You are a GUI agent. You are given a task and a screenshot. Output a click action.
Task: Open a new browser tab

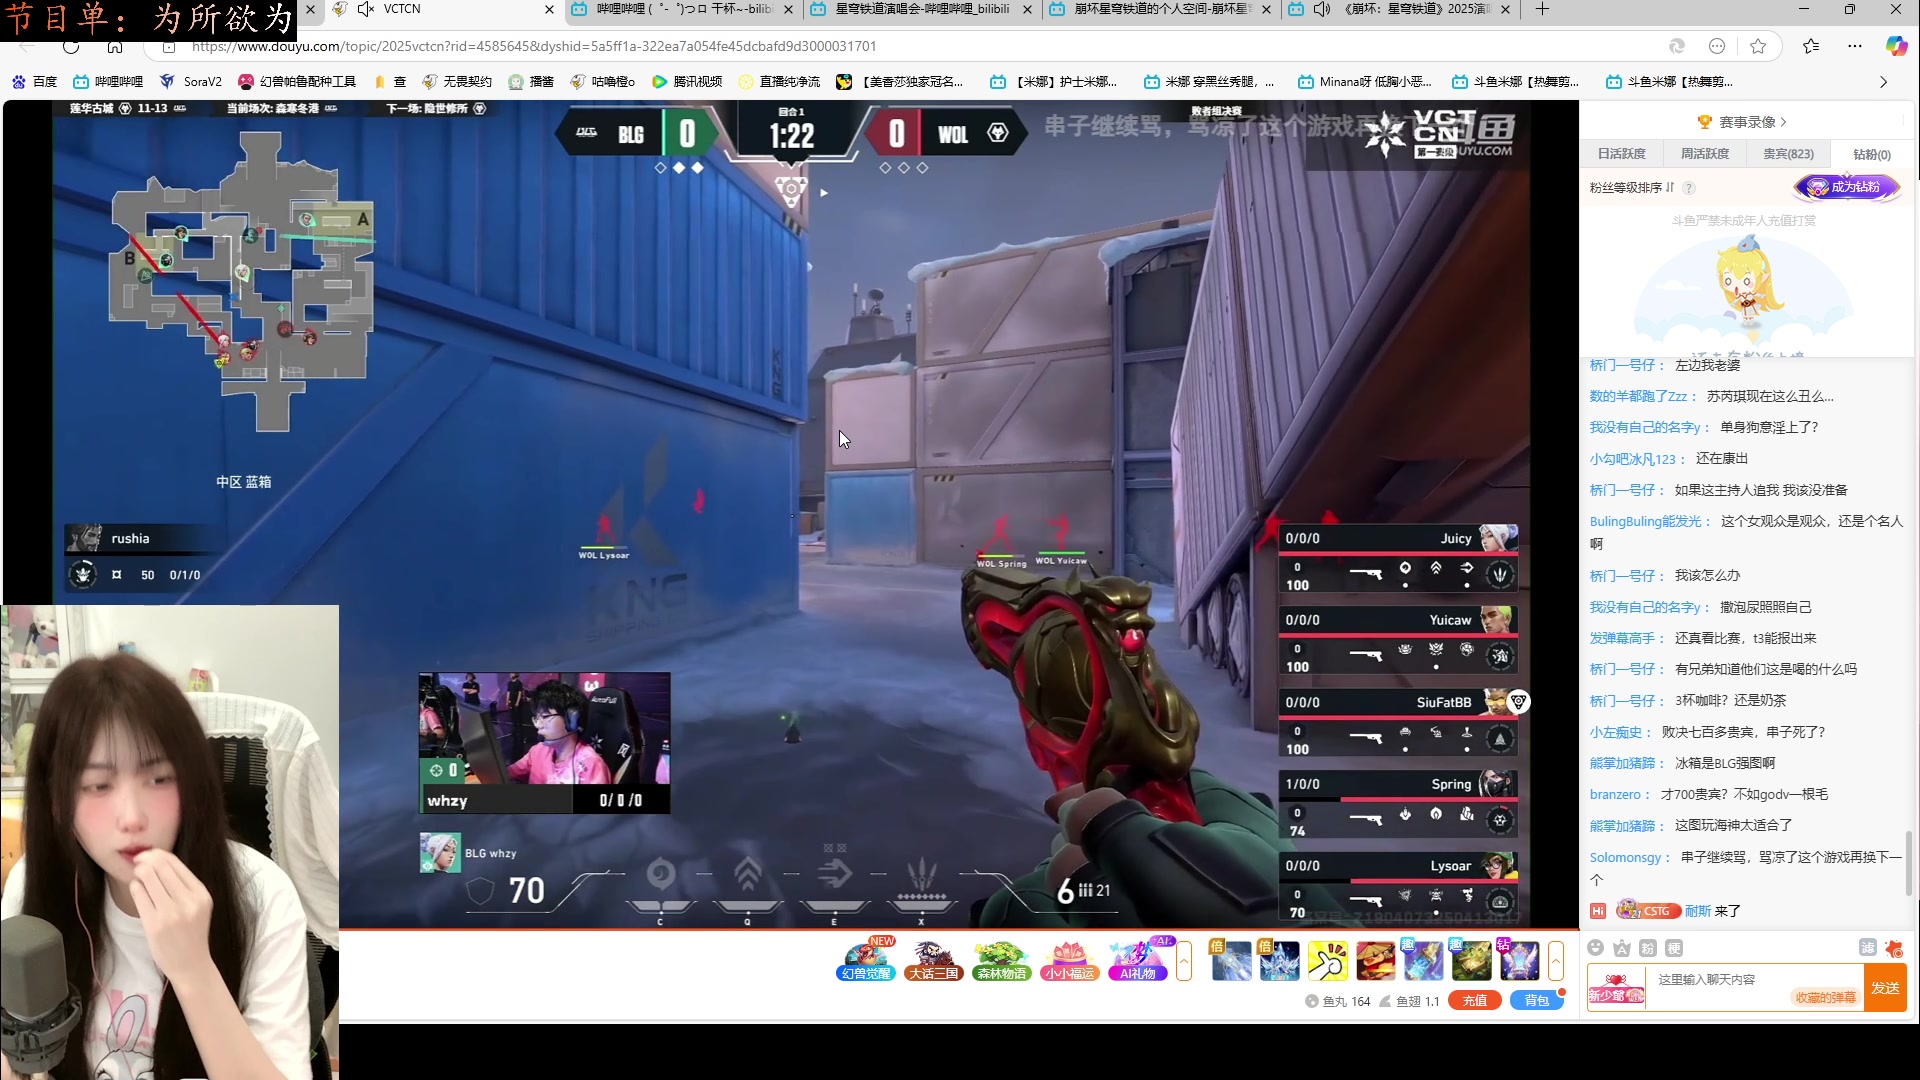1542,9
